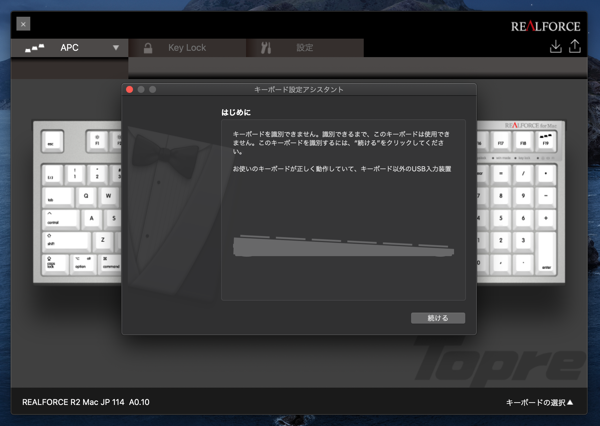
Task: Click the esc key on keyboard image
Action: [x=52, y=141]
